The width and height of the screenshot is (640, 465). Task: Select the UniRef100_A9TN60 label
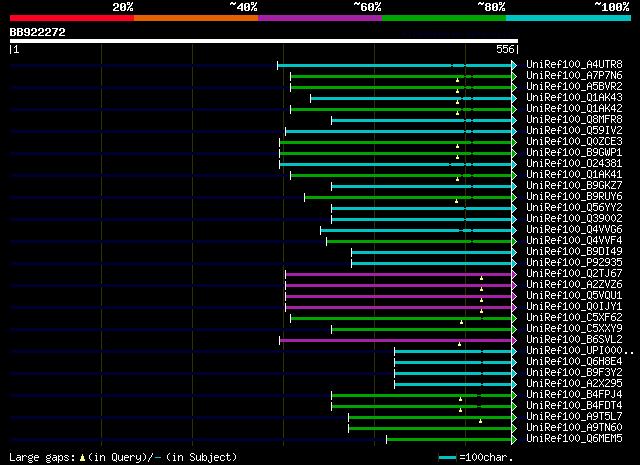(x=574, y=428)
